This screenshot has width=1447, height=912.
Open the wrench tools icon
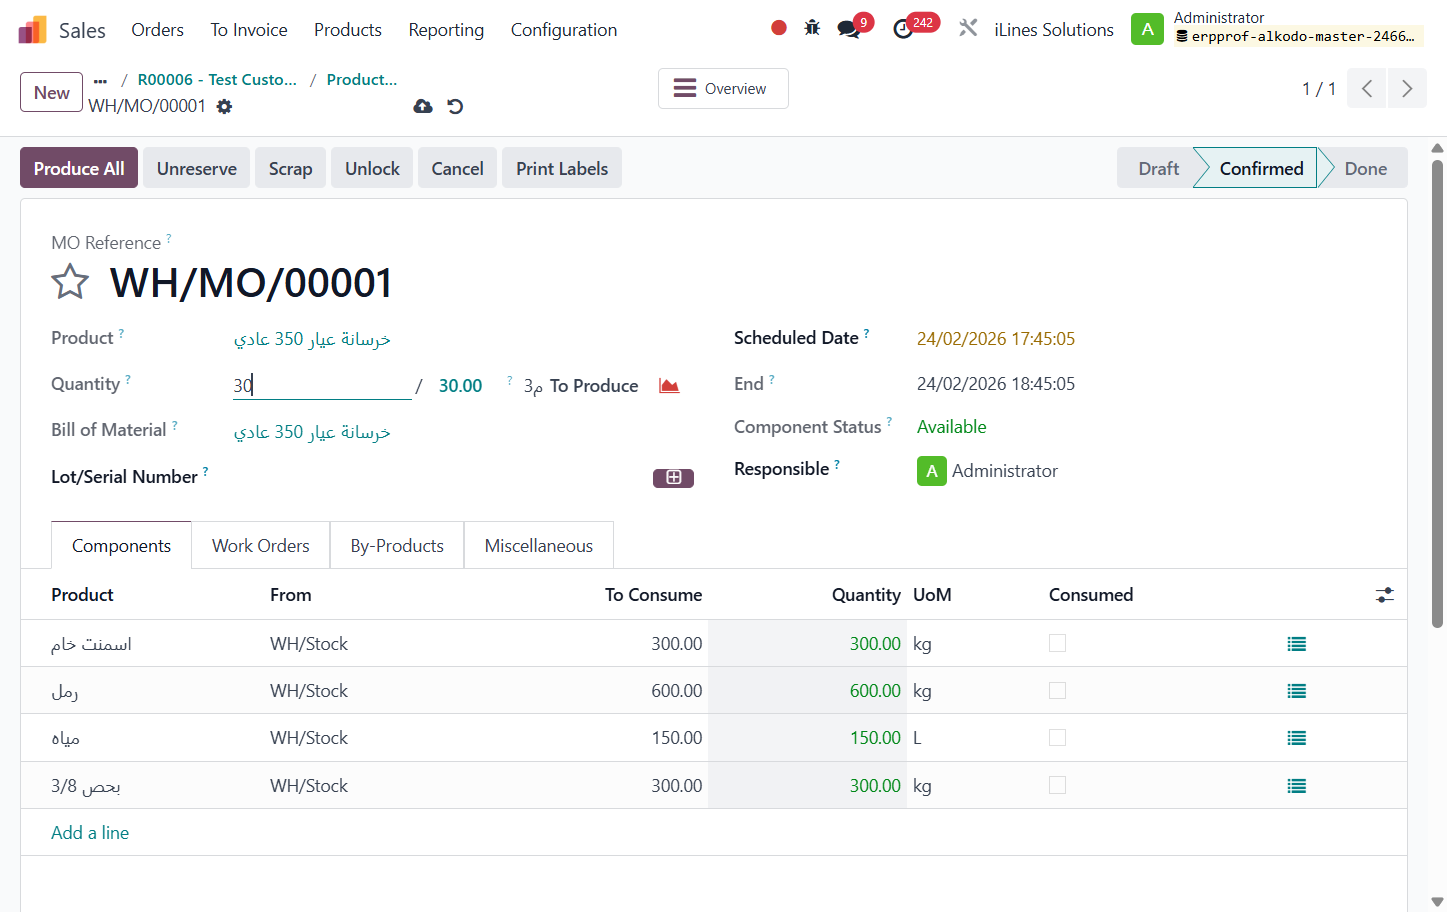point(967,28)
